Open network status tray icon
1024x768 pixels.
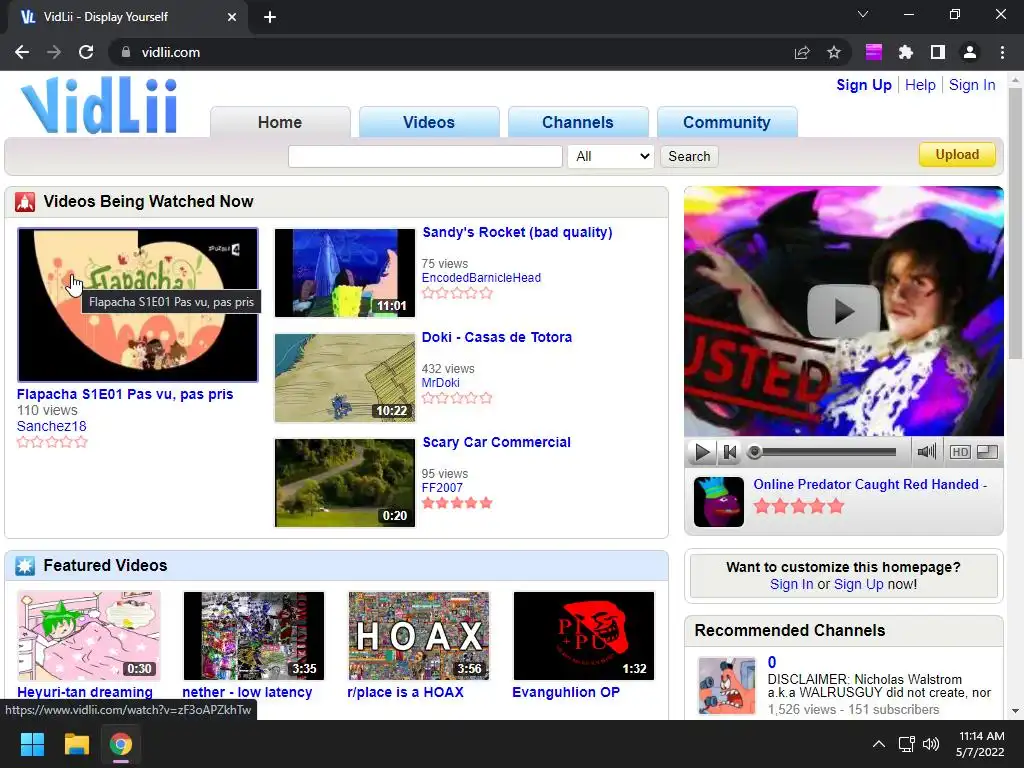click(x=906, y=744)
